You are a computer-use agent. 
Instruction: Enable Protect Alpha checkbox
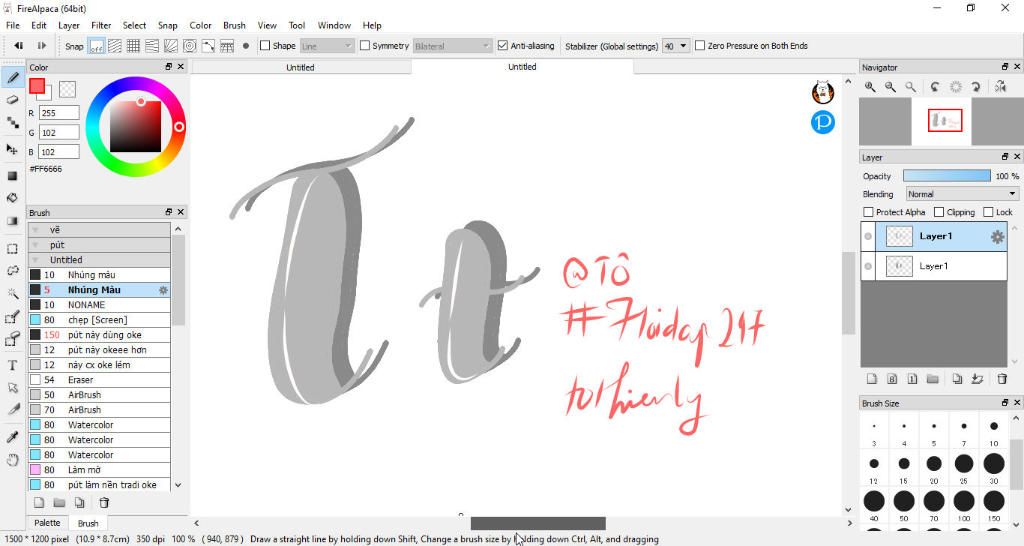click(x=869, y=212)
